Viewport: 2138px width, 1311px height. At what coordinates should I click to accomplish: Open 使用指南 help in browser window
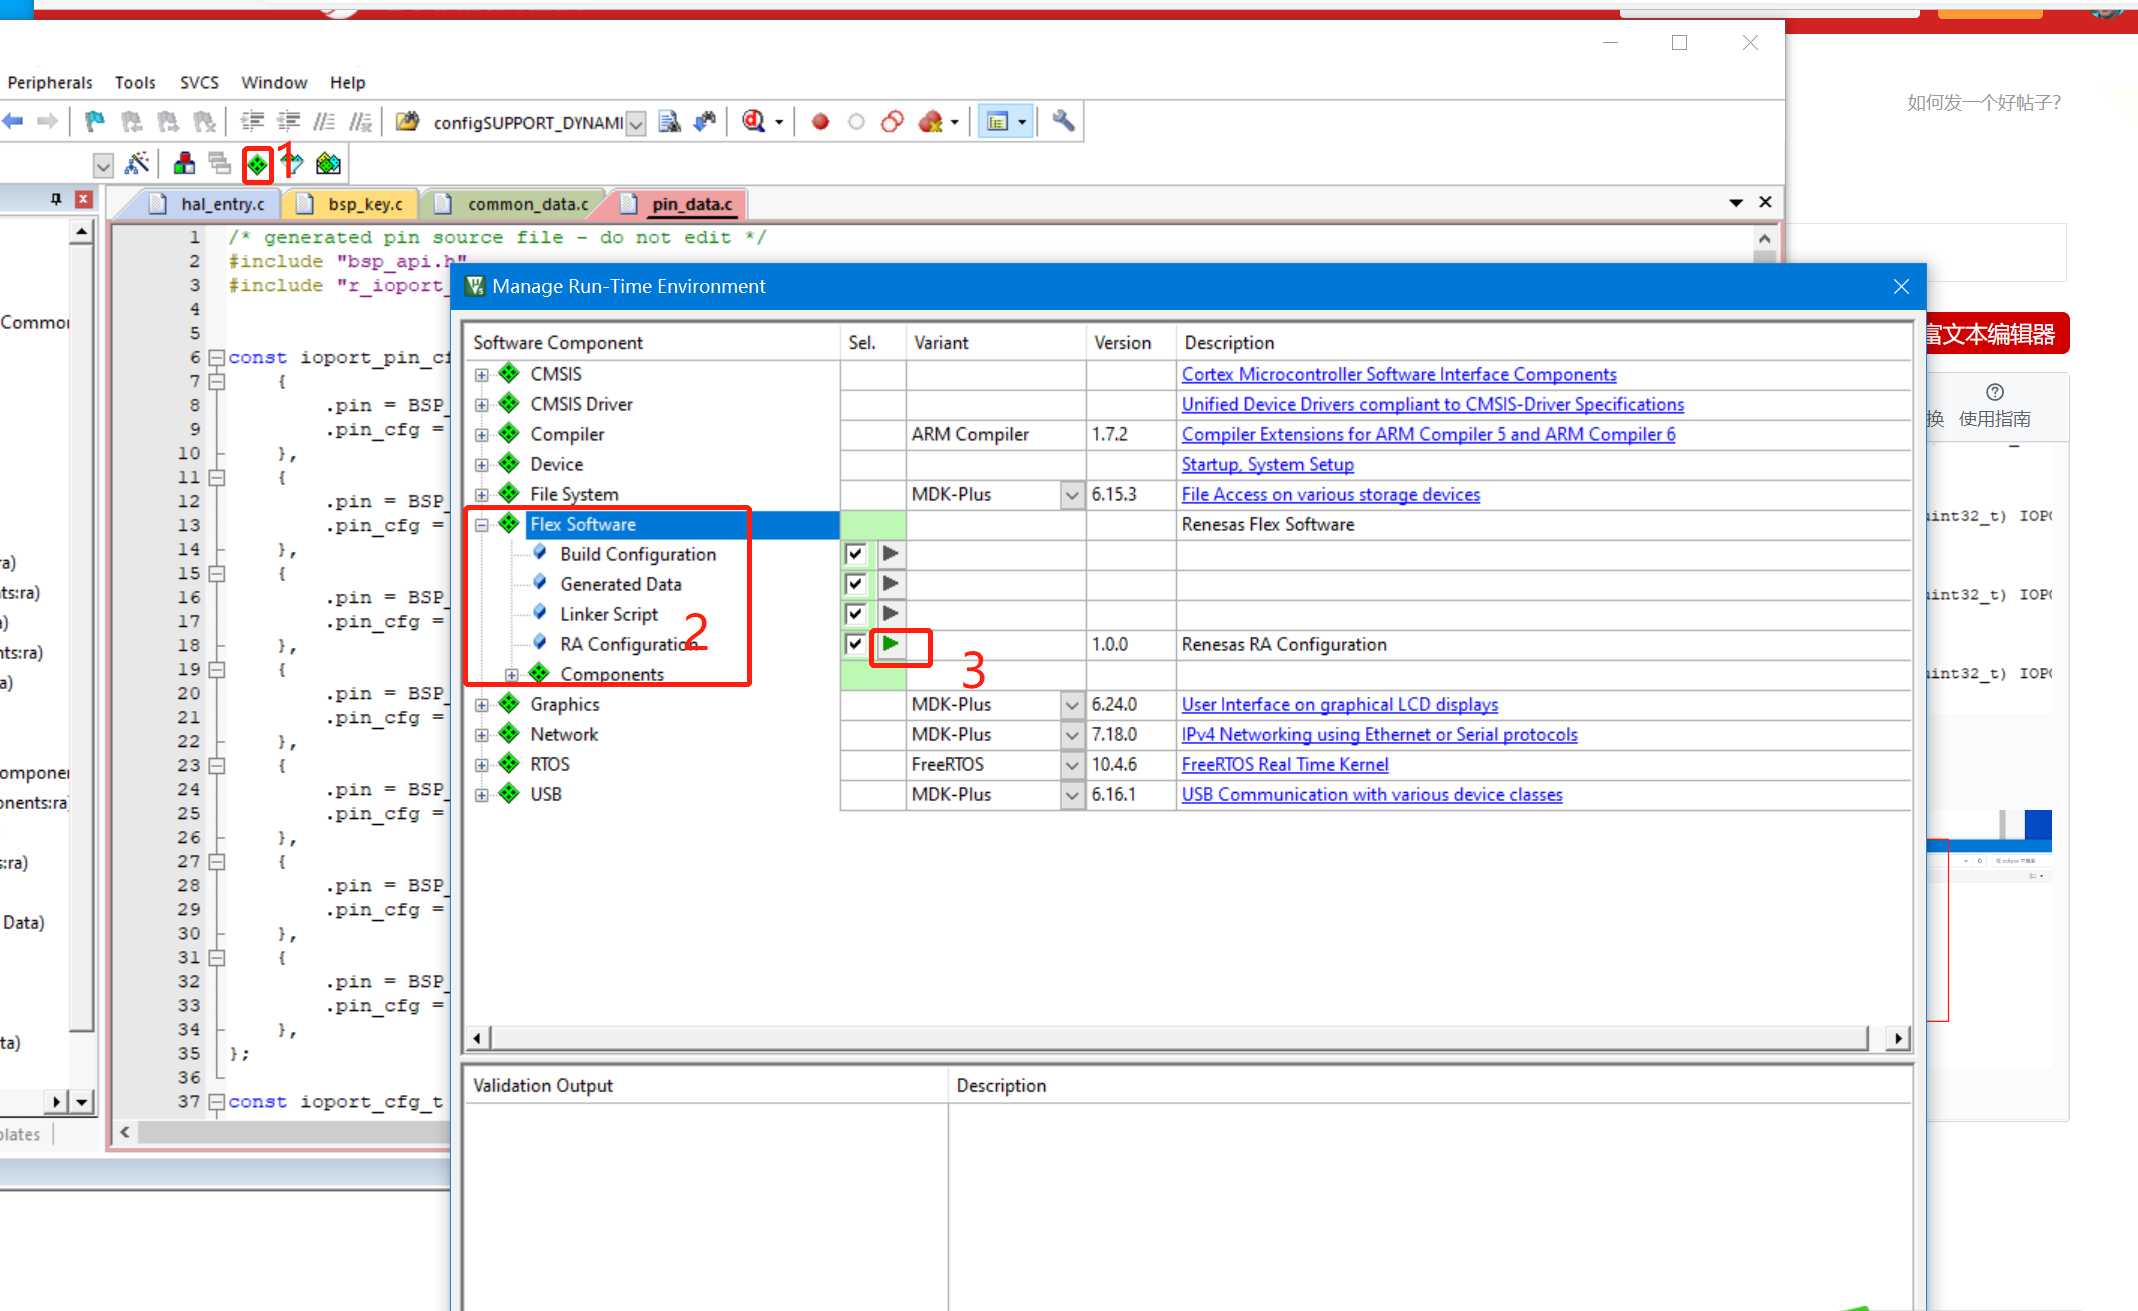(1995, 407)
